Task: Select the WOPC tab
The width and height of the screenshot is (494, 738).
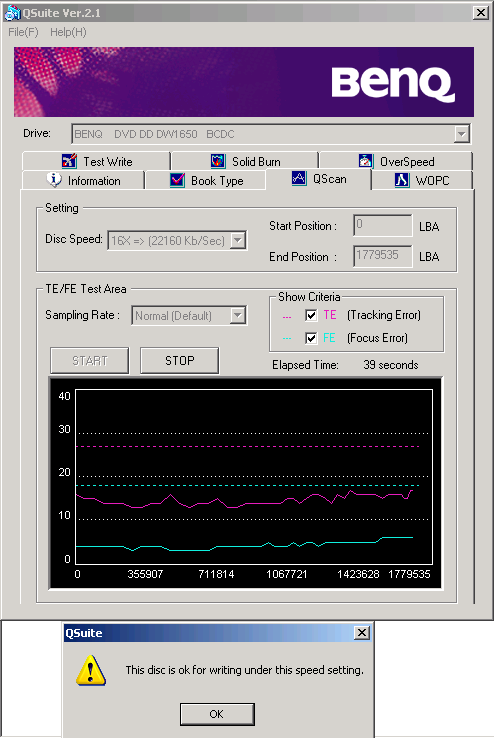Action: click(422, 180)
